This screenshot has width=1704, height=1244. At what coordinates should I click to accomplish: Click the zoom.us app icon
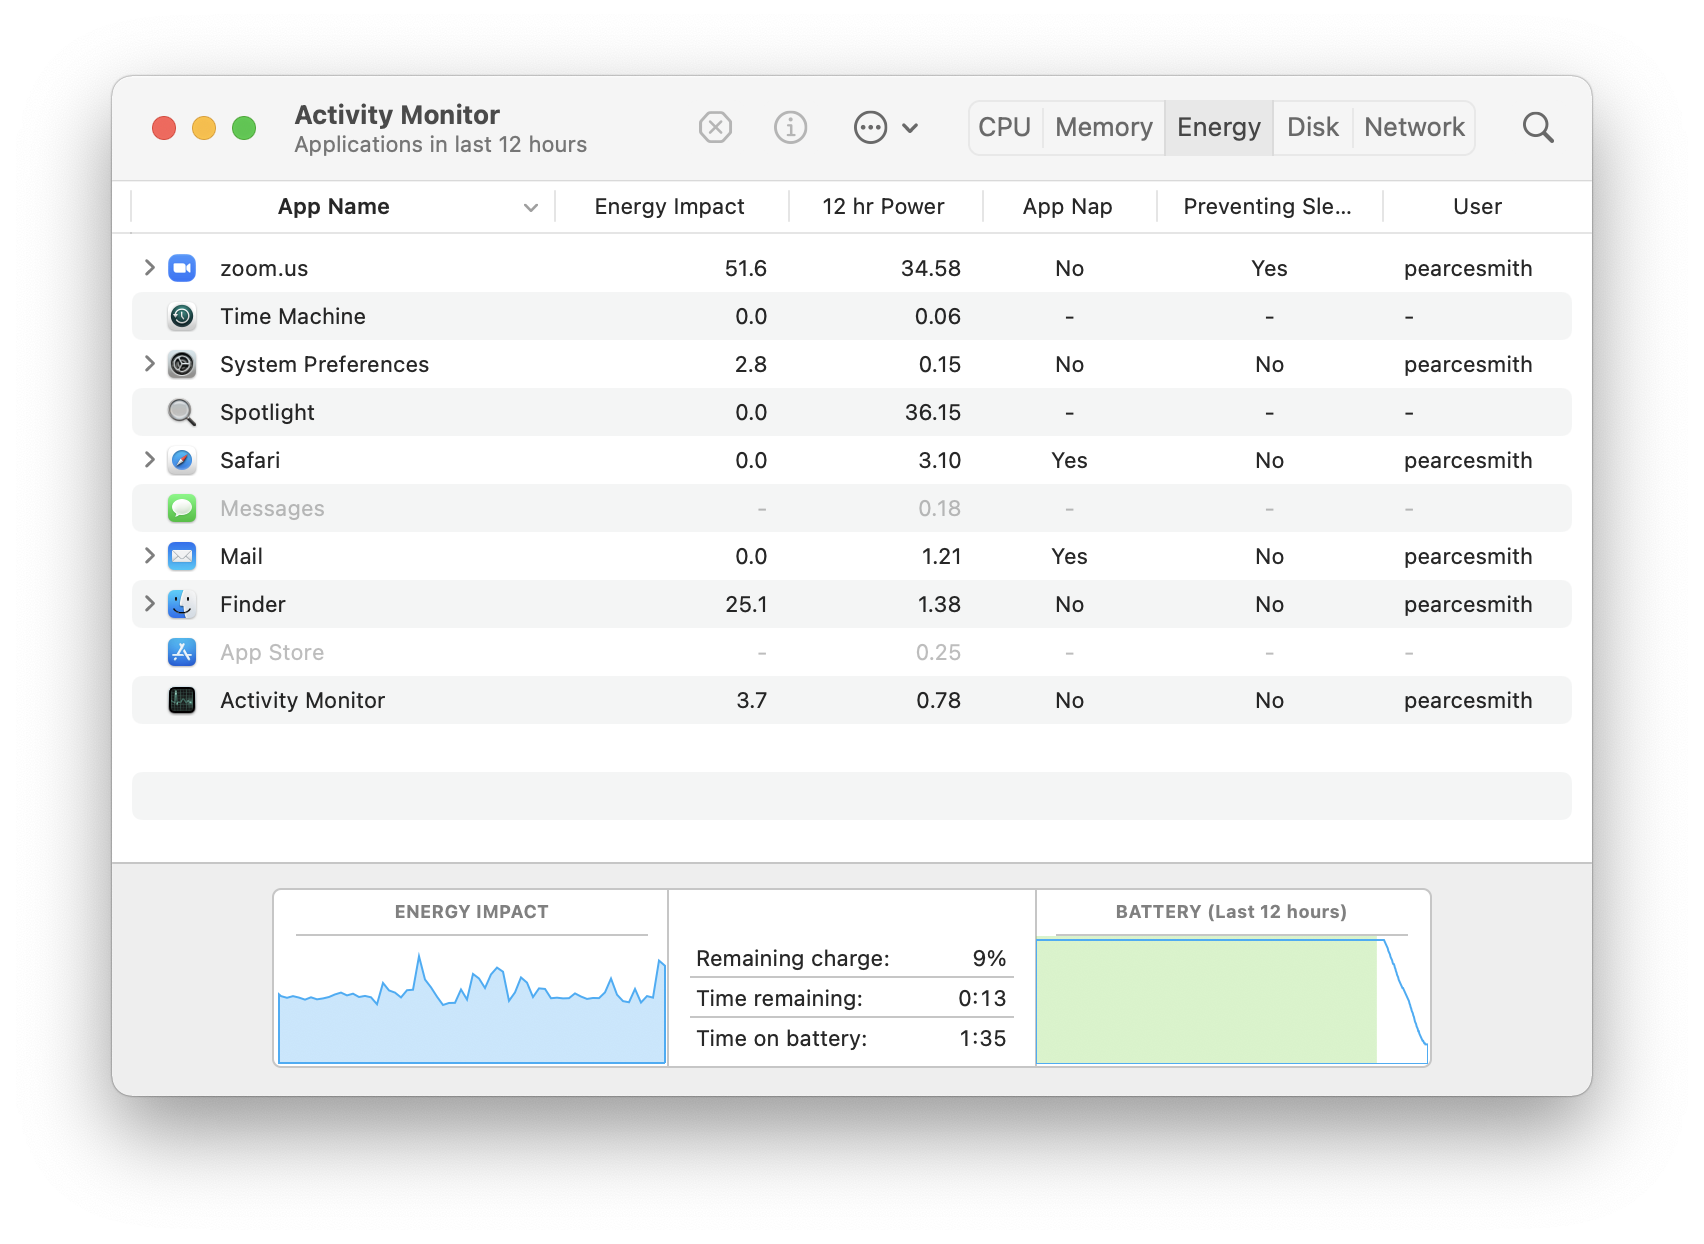point(182,268)
